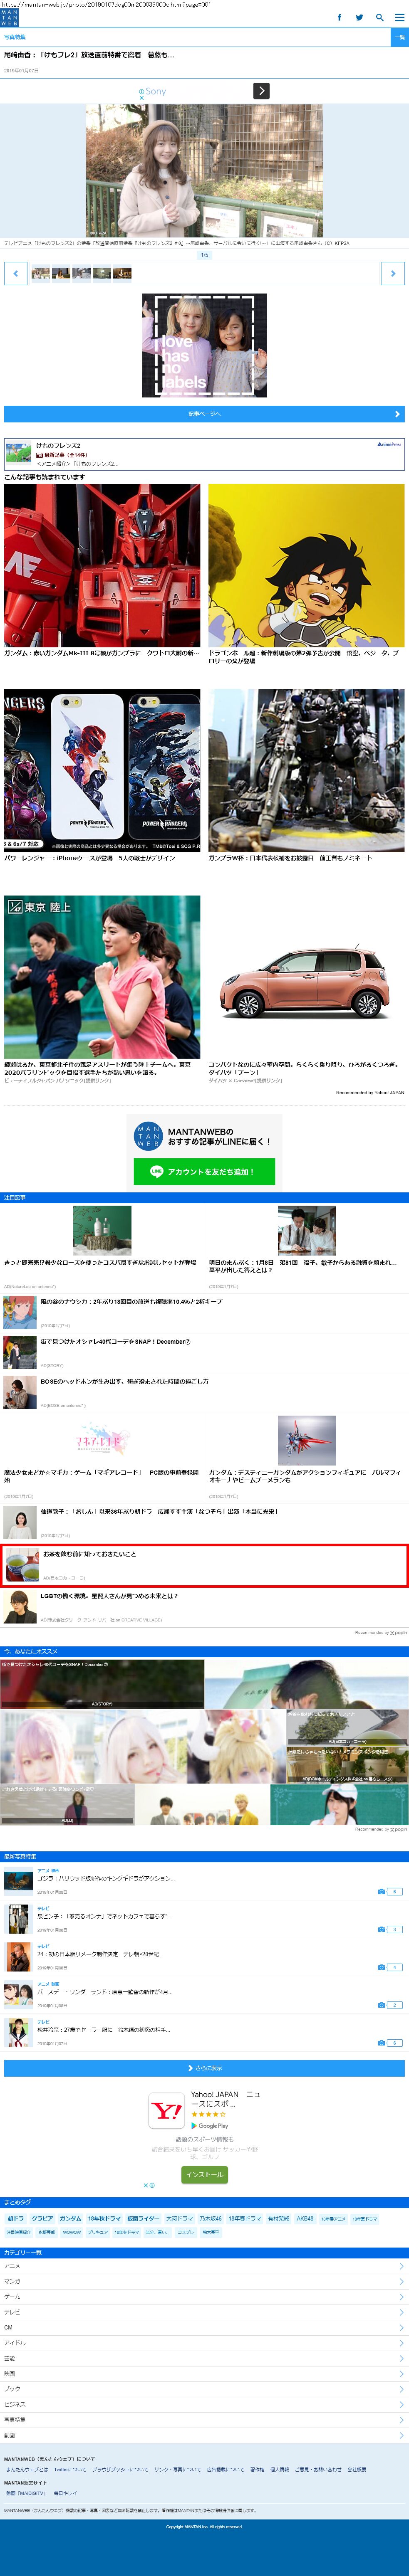The height and width of the screenshot is (2576, 409).
Task: Open お茶を飲む前に知っておきたいこと row
Action: pyautogui.click(x=204, y=1565)
